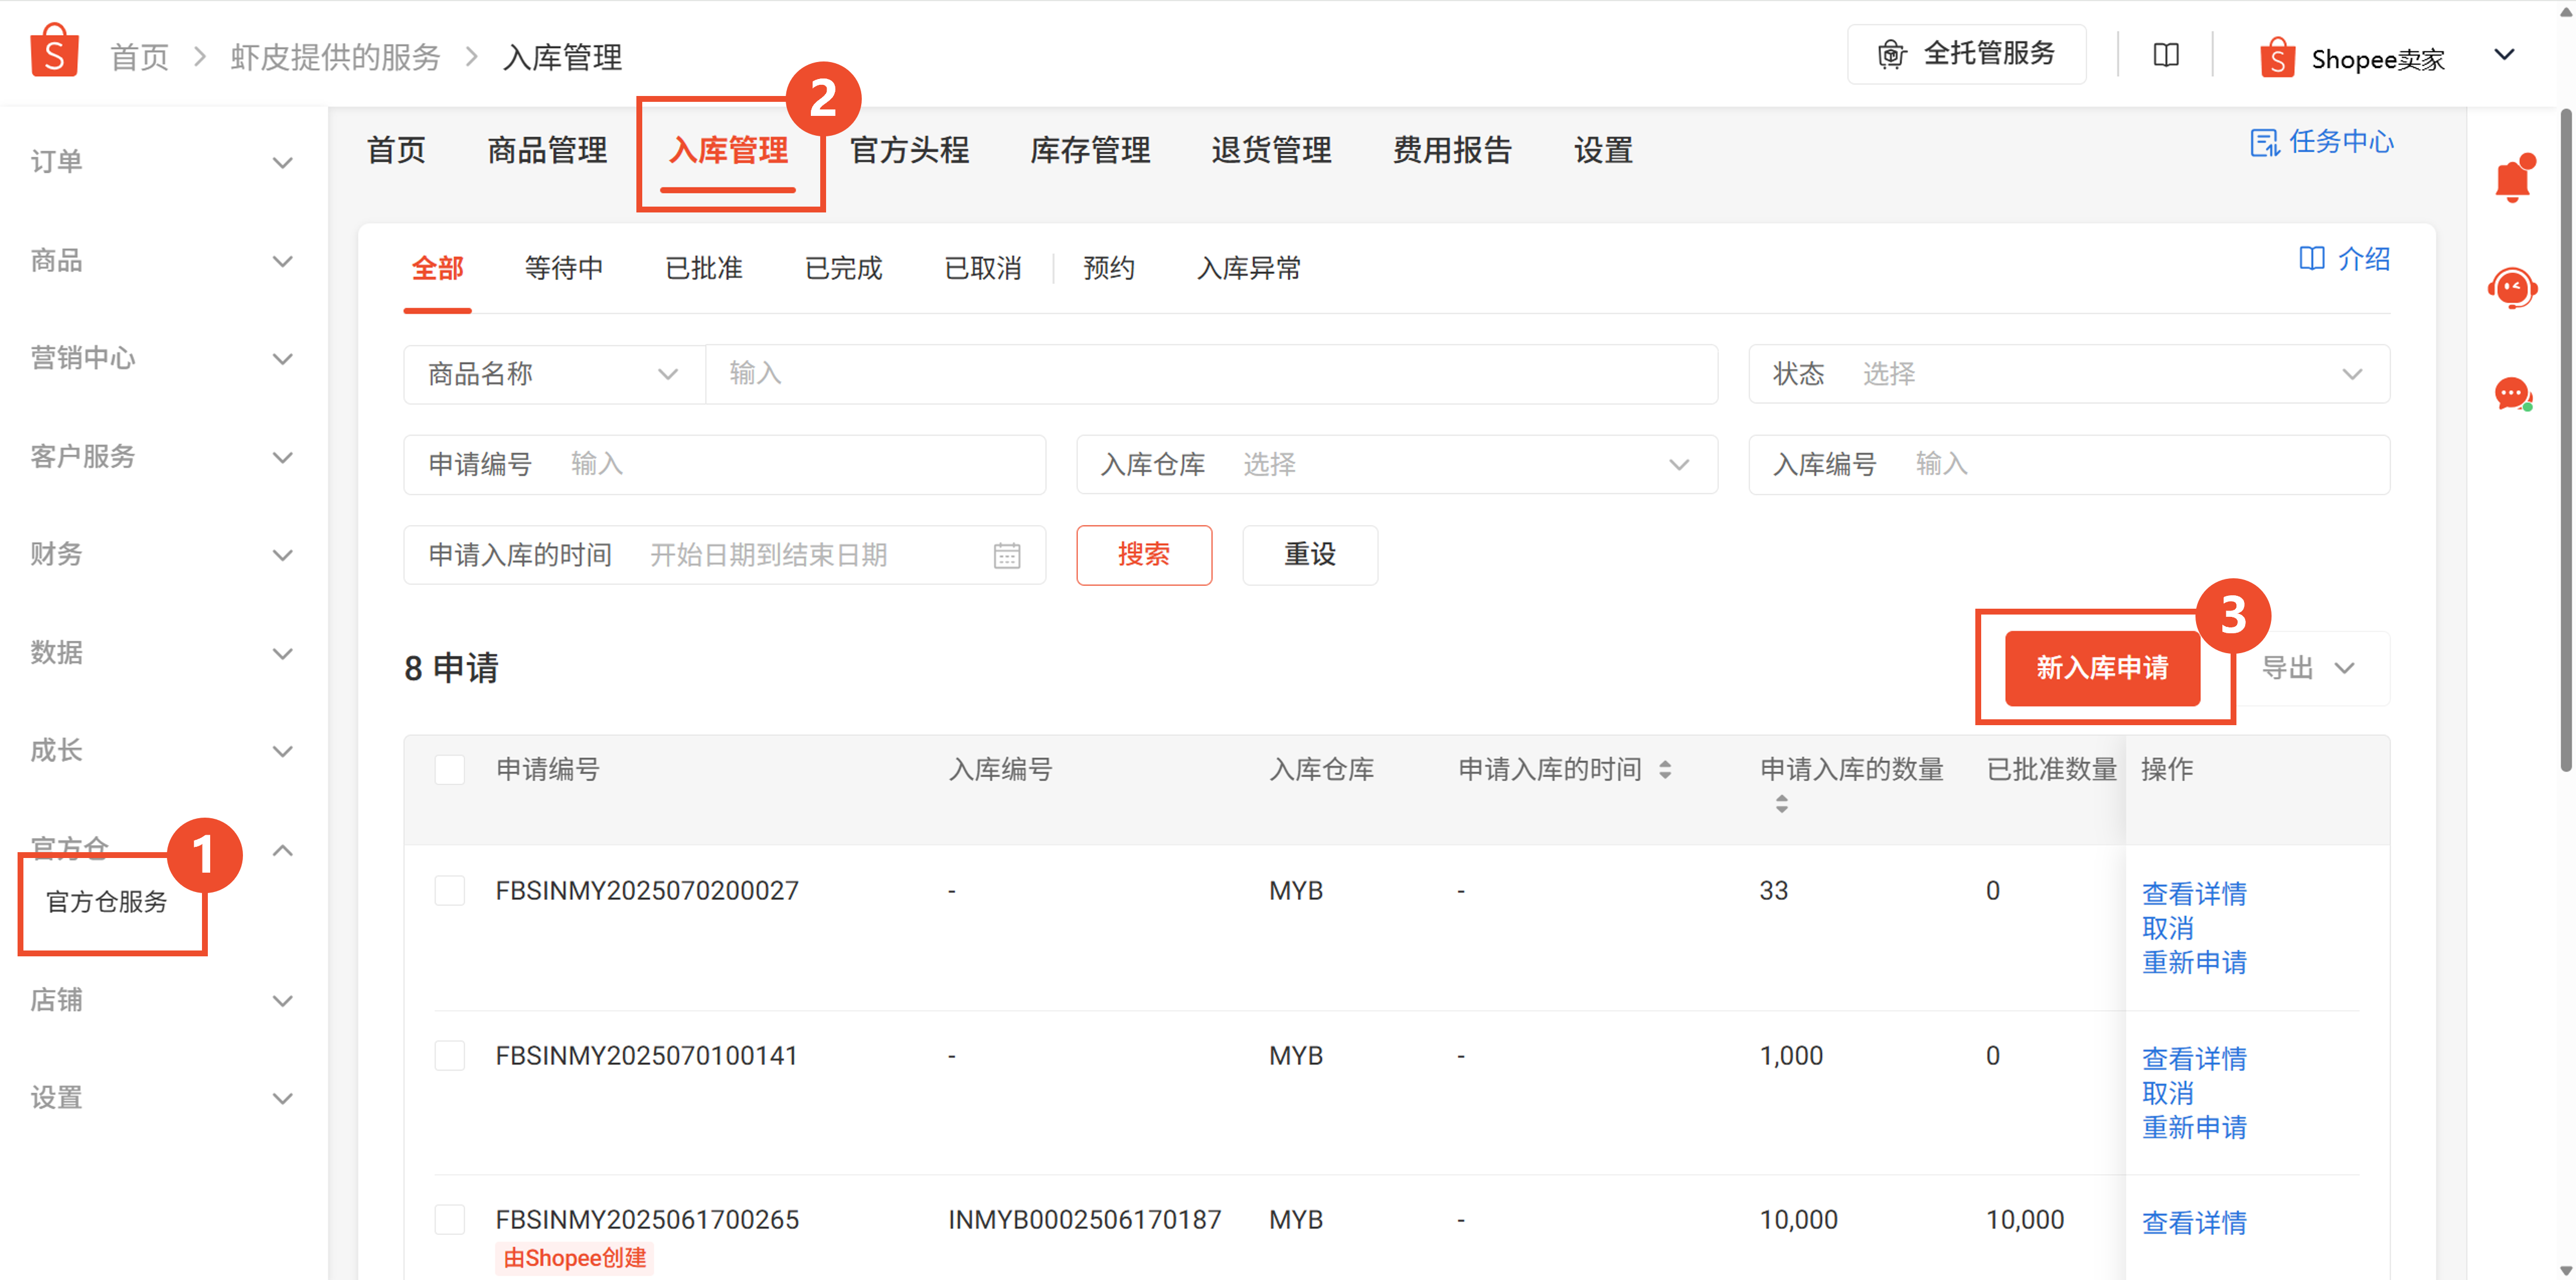Open the notification bell icon
Screen dimensions: 2576x1280
click(2512, 180)
